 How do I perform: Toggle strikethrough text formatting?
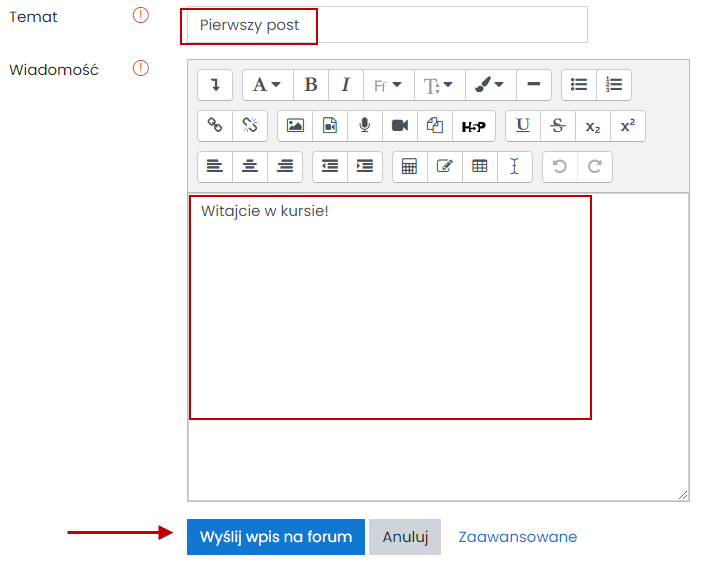pyautogui.click(x=558, y=126)
